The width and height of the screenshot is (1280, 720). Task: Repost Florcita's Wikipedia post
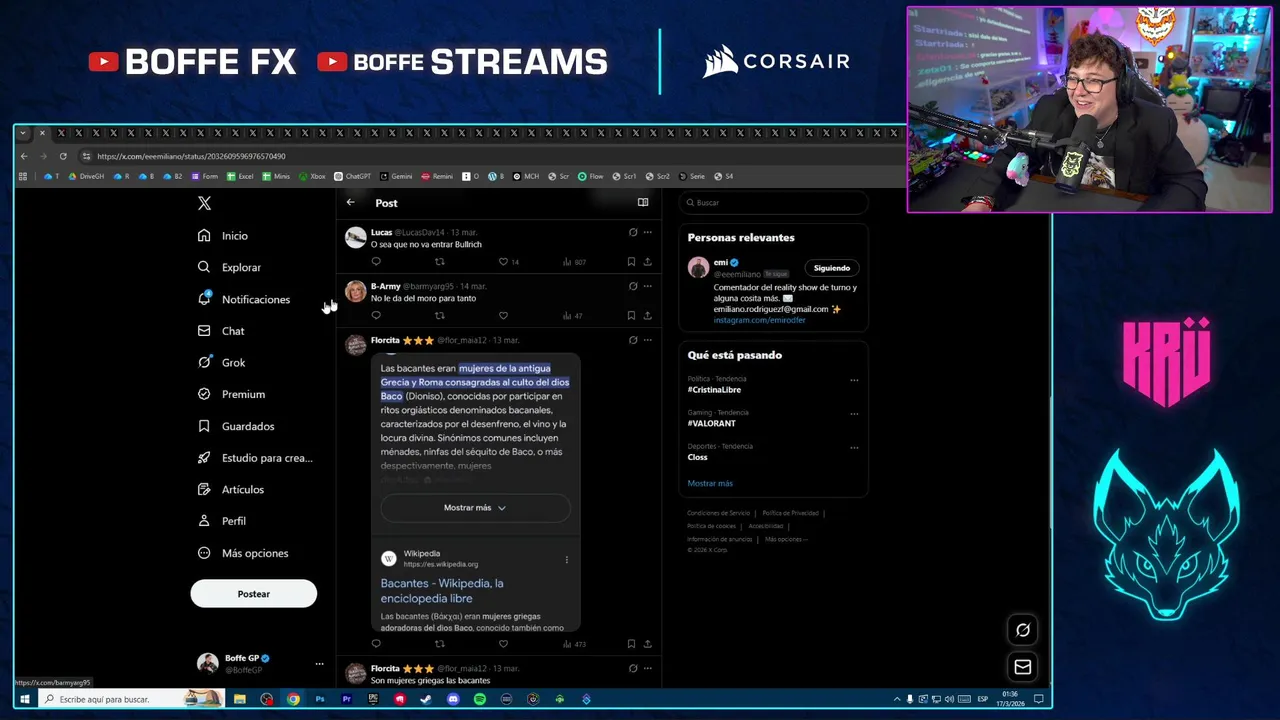[439, 644]
